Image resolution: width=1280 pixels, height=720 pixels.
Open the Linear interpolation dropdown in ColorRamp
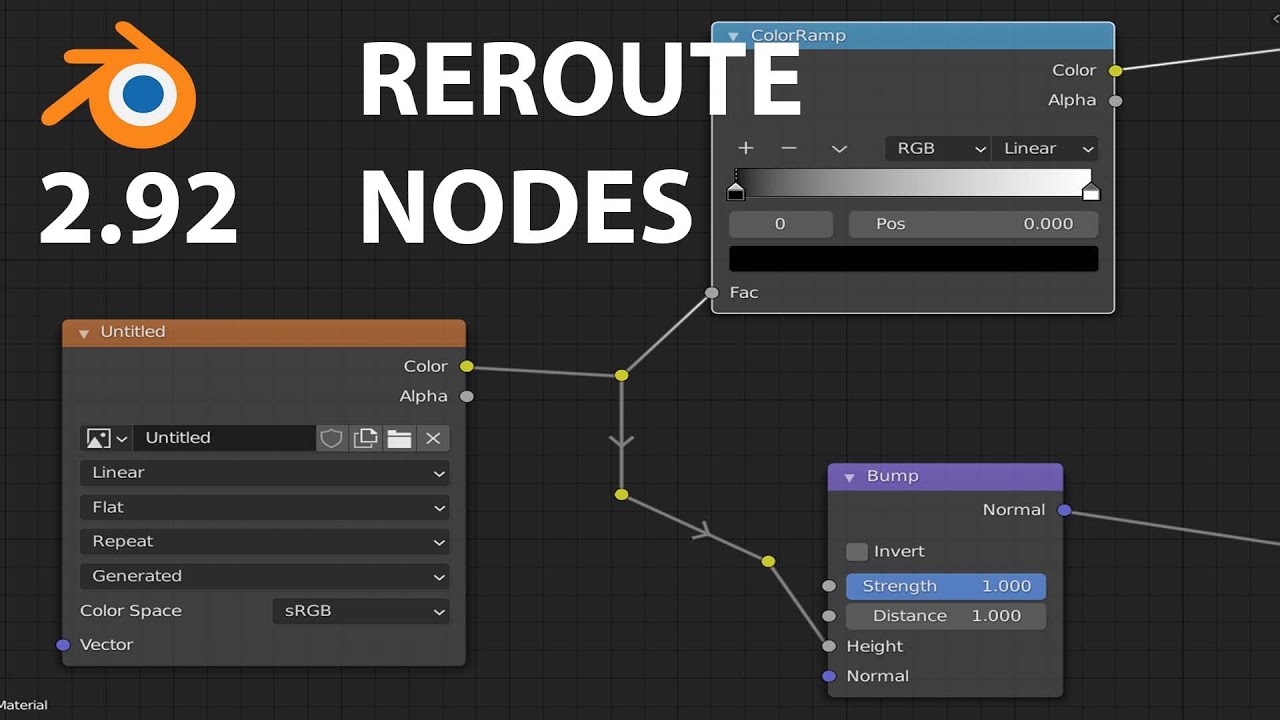click(x=1045, y=148)
